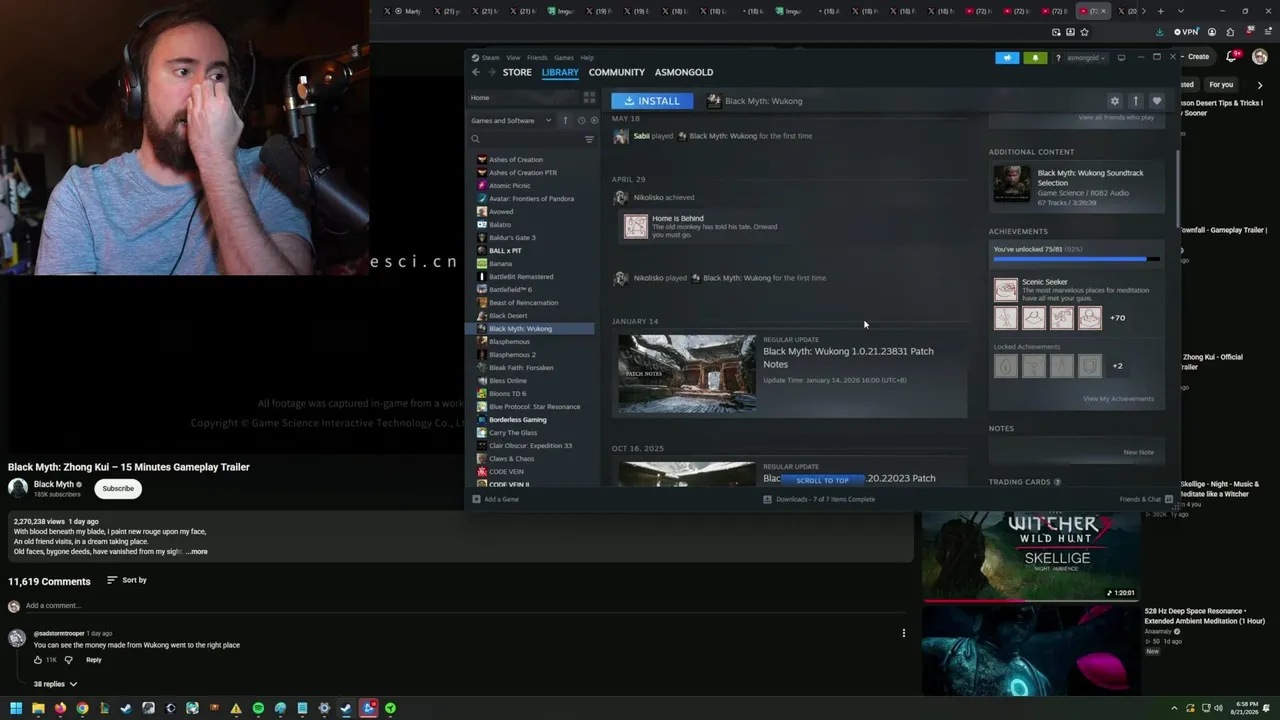Expand Games and Software dropdown
This screenshot has width=1280, height=720.
(548, 121)
